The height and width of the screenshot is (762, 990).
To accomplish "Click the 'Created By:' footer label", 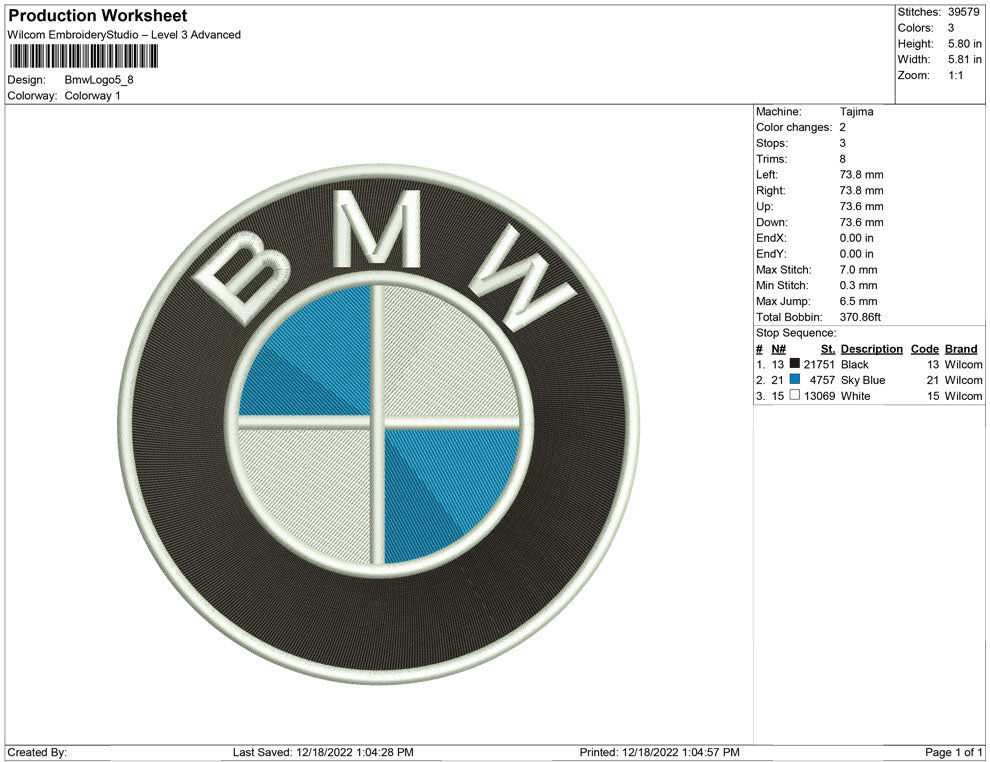I will [37, 752].
